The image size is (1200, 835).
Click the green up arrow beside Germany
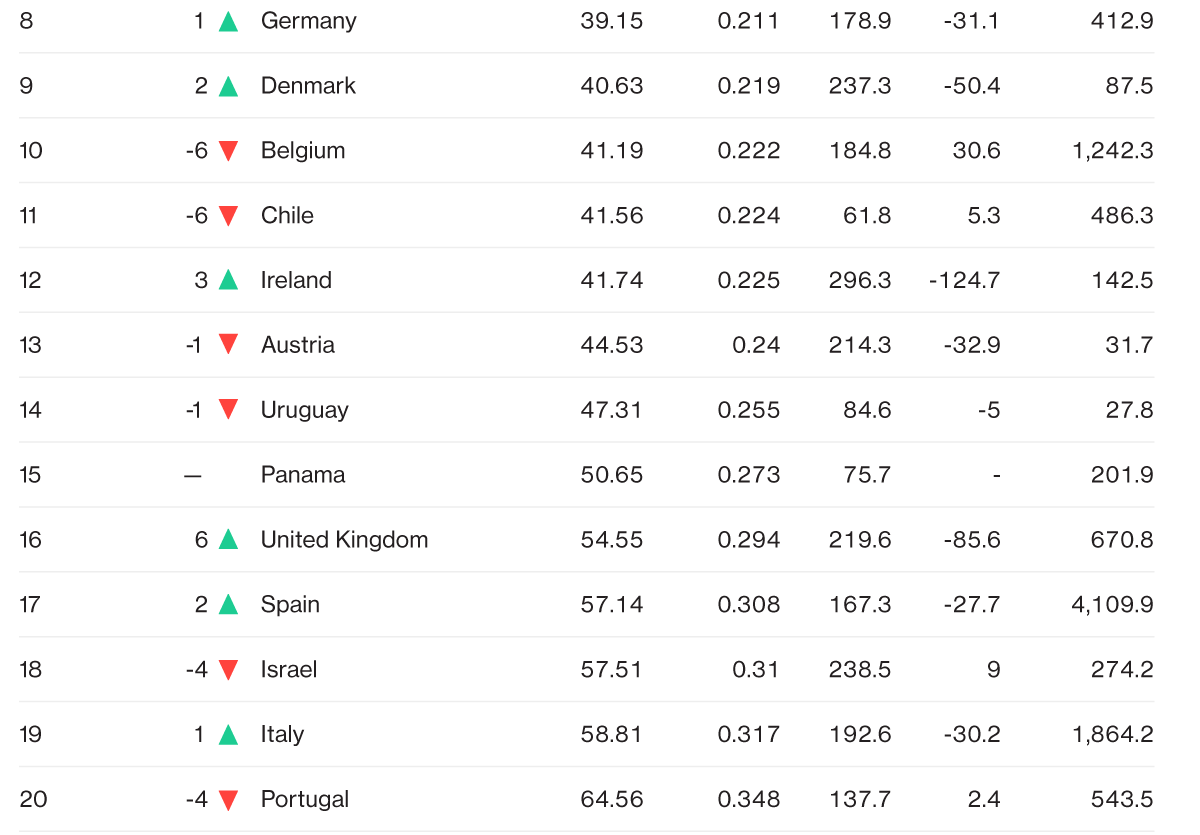click(228, 21)
